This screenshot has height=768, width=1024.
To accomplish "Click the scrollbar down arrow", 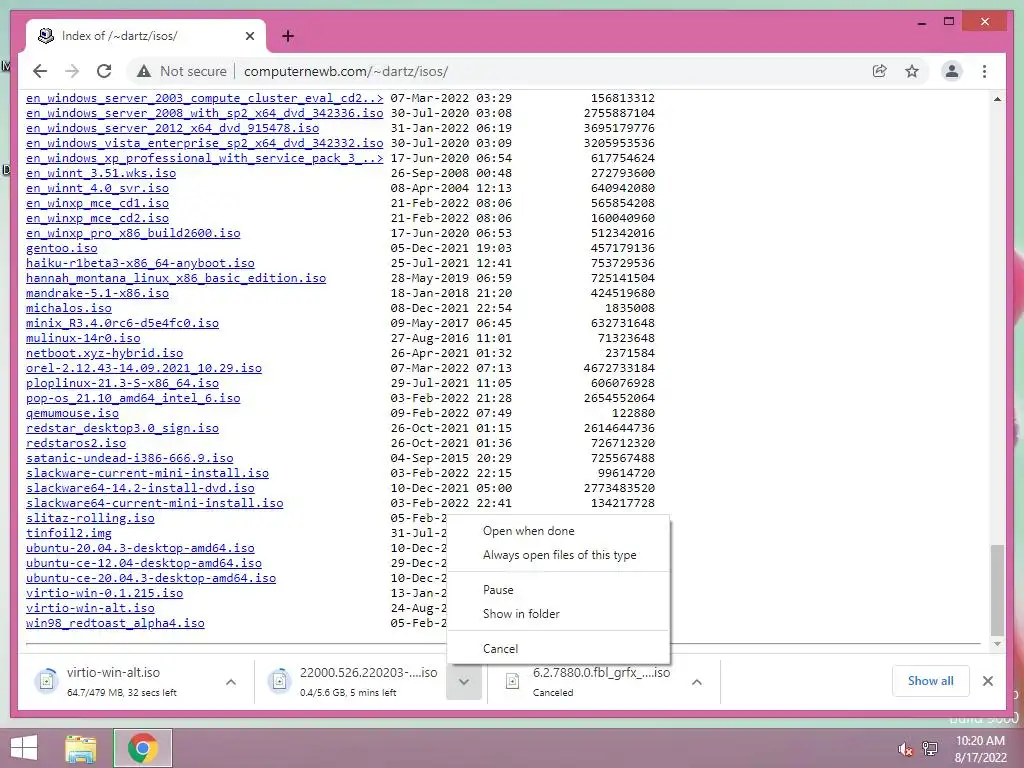I will [x=997, y=645].
